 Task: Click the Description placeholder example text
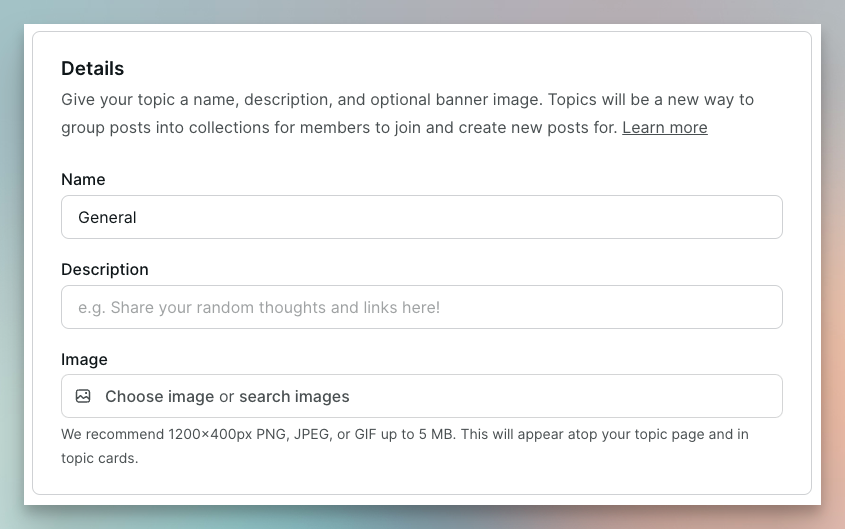tap(258, 307)
